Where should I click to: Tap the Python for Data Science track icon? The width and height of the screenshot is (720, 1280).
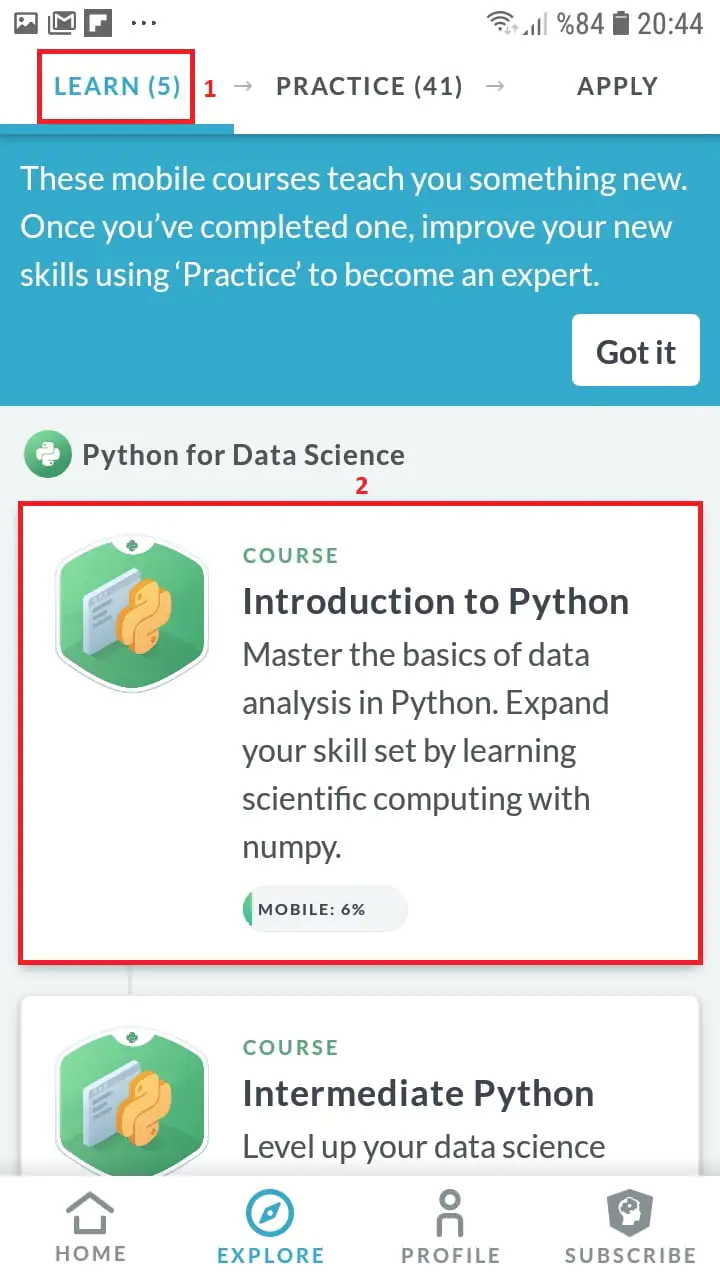(x=47, y=455)
